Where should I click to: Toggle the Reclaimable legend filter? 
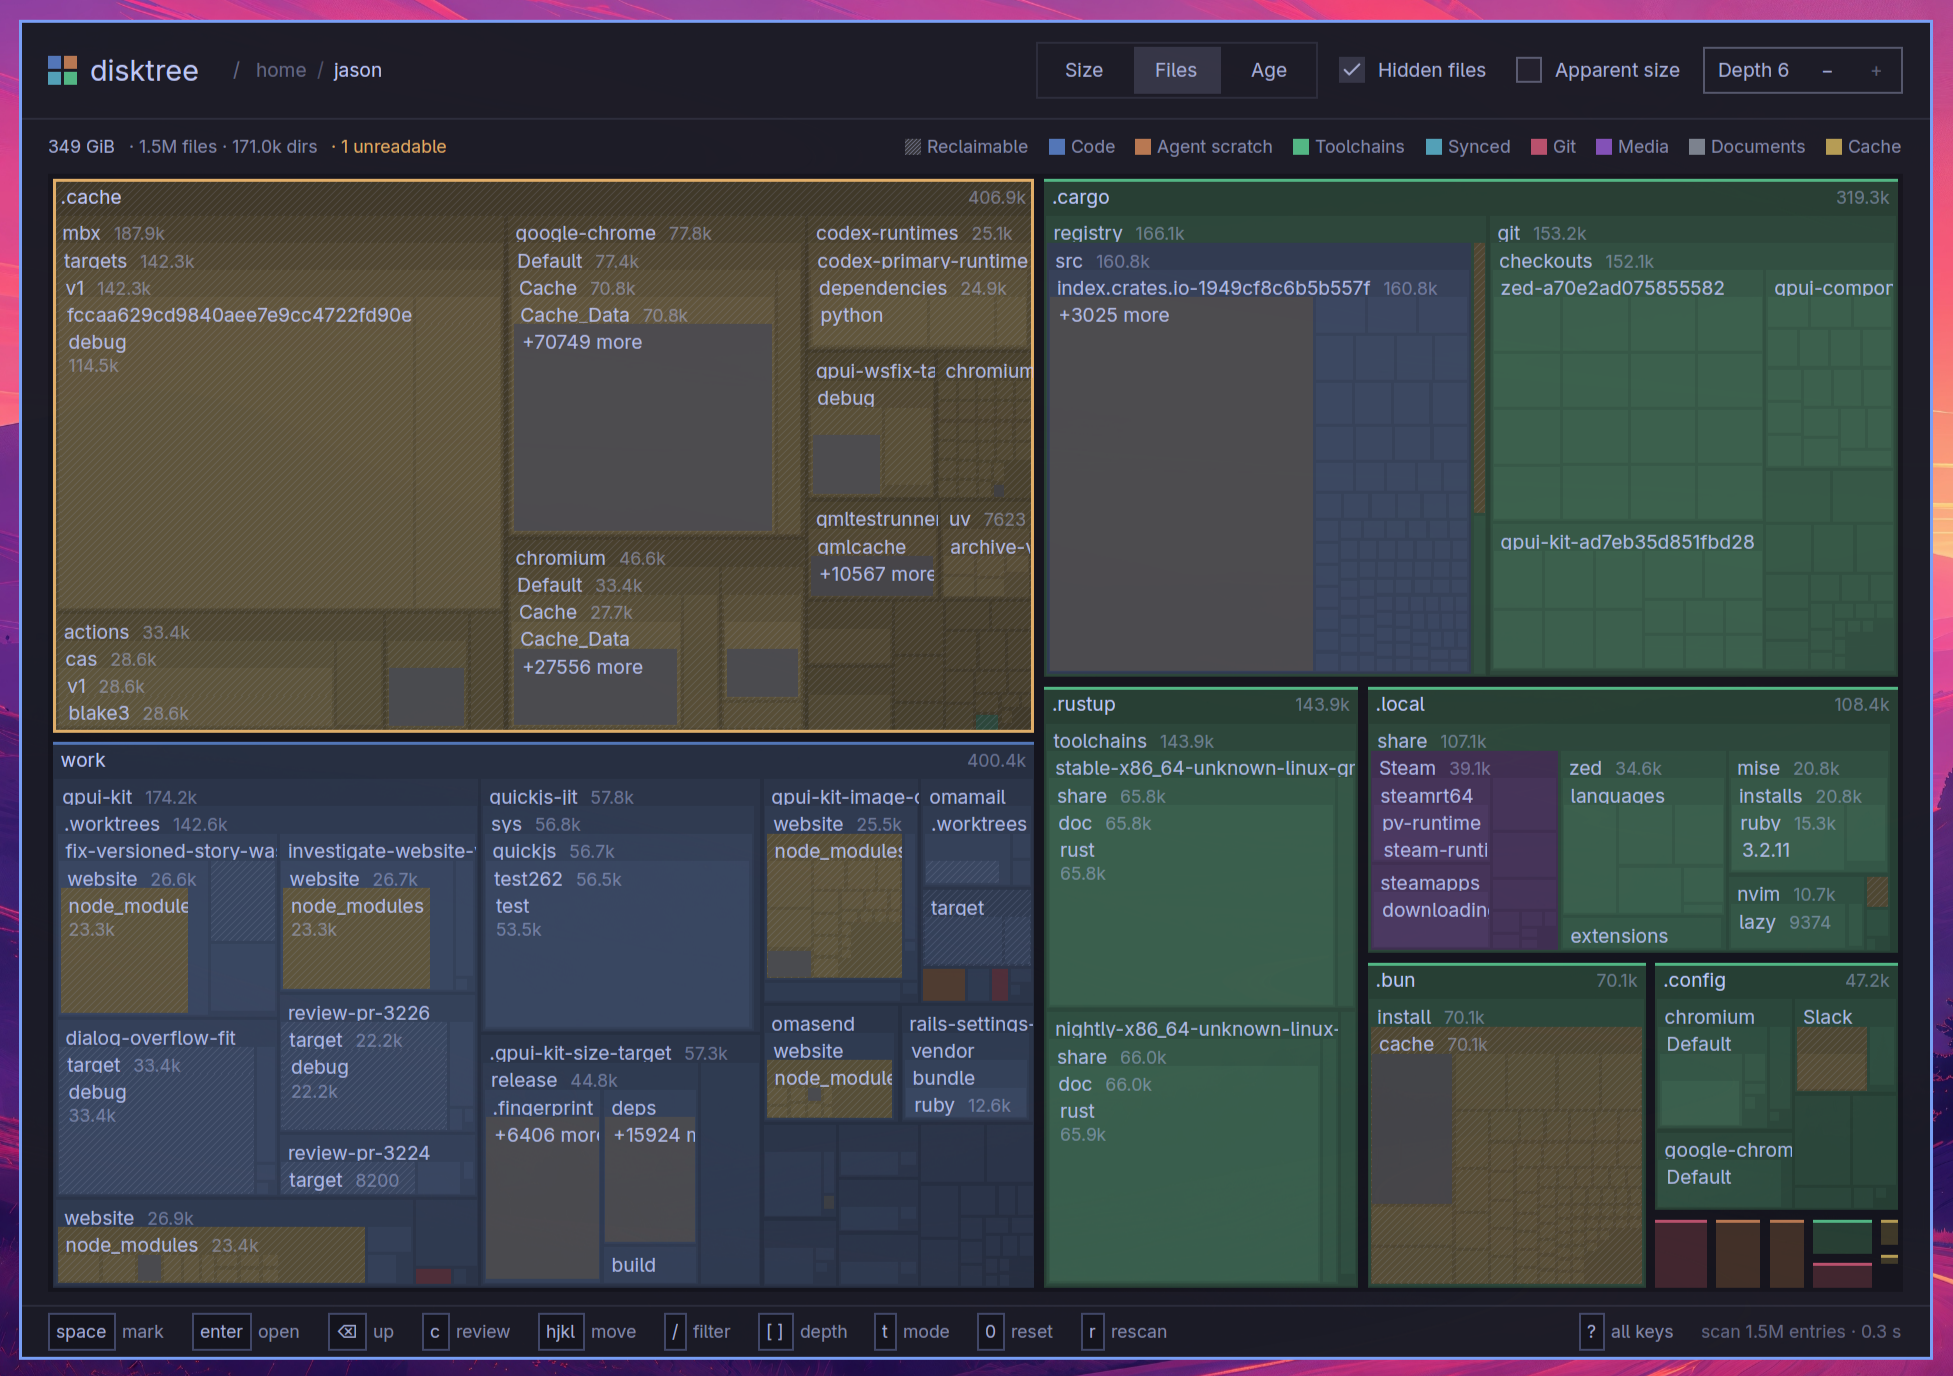[x=966, y=147]
